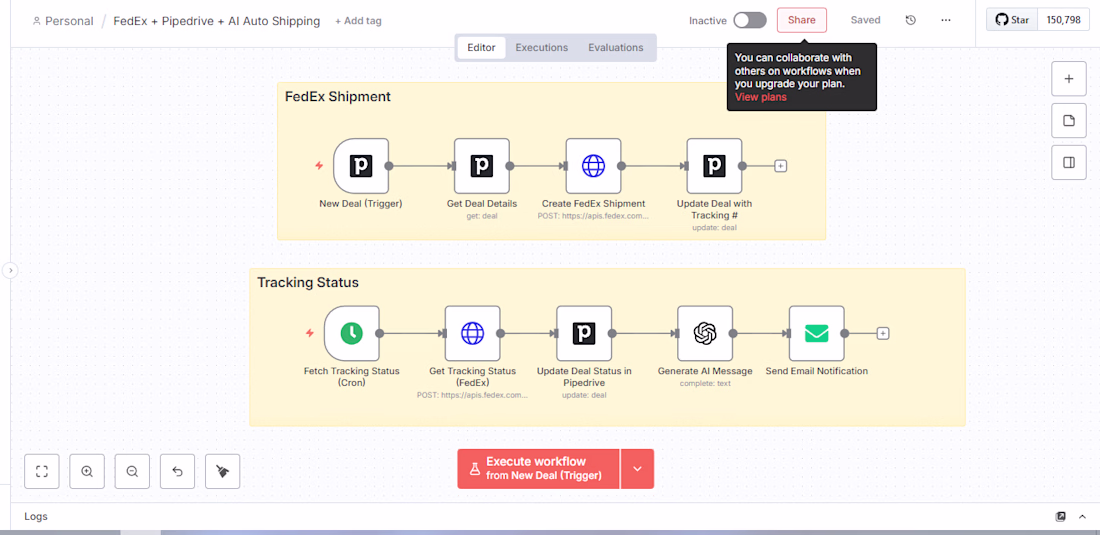Expand the collapsed left sidebar
The height and width of the screenshot is (535, 1100).
point(10,270)
